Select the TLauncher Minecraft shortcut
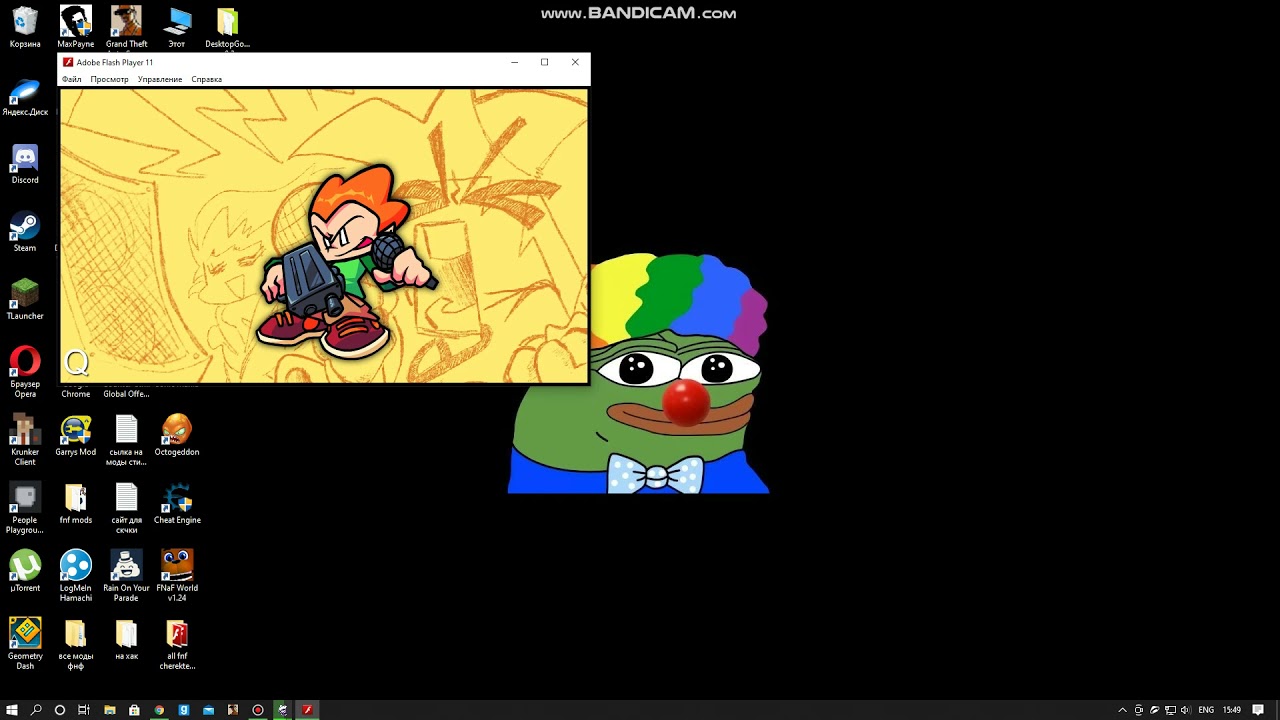Image resolution: width=1280 pixels, height=720 pixels. pos(25,299)
